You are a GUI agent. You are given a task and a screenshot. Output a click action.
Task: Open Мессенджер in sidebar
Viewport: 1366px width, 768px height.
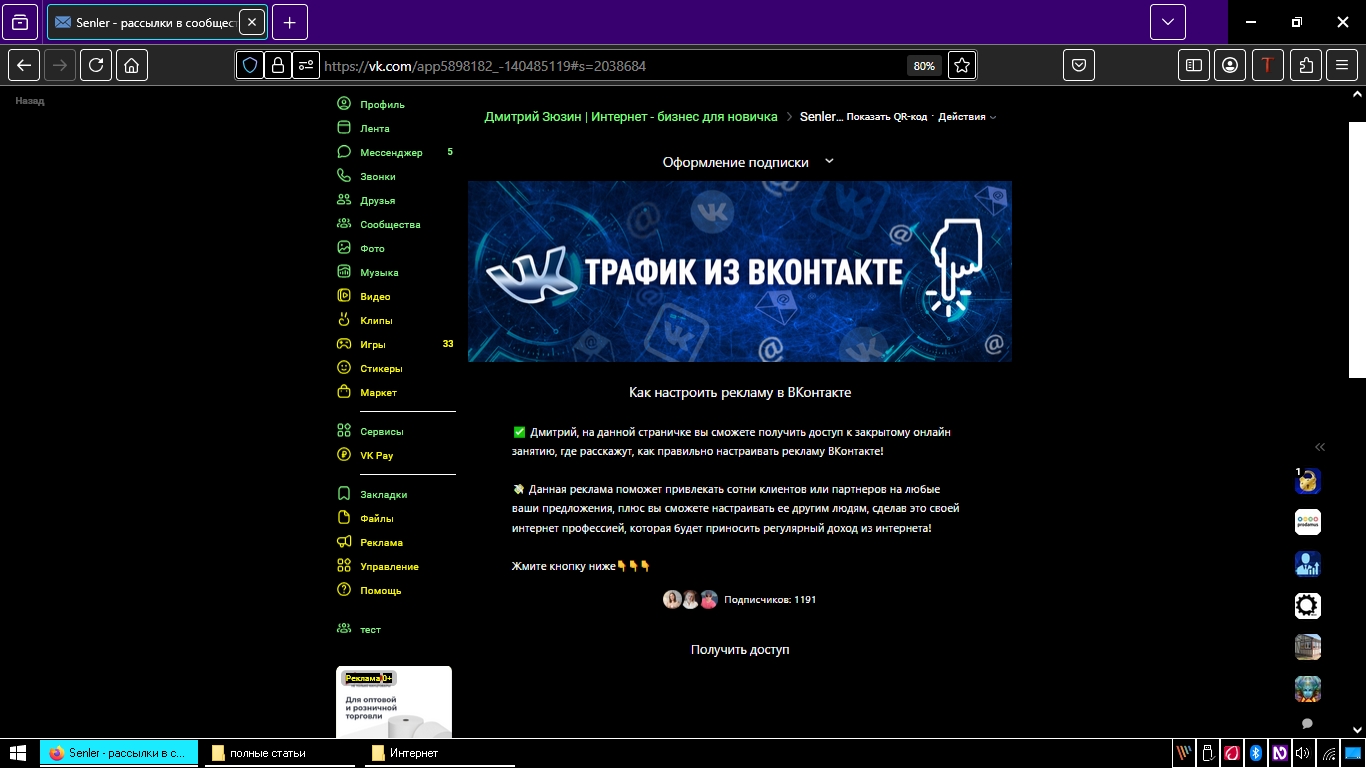(391, 152)
